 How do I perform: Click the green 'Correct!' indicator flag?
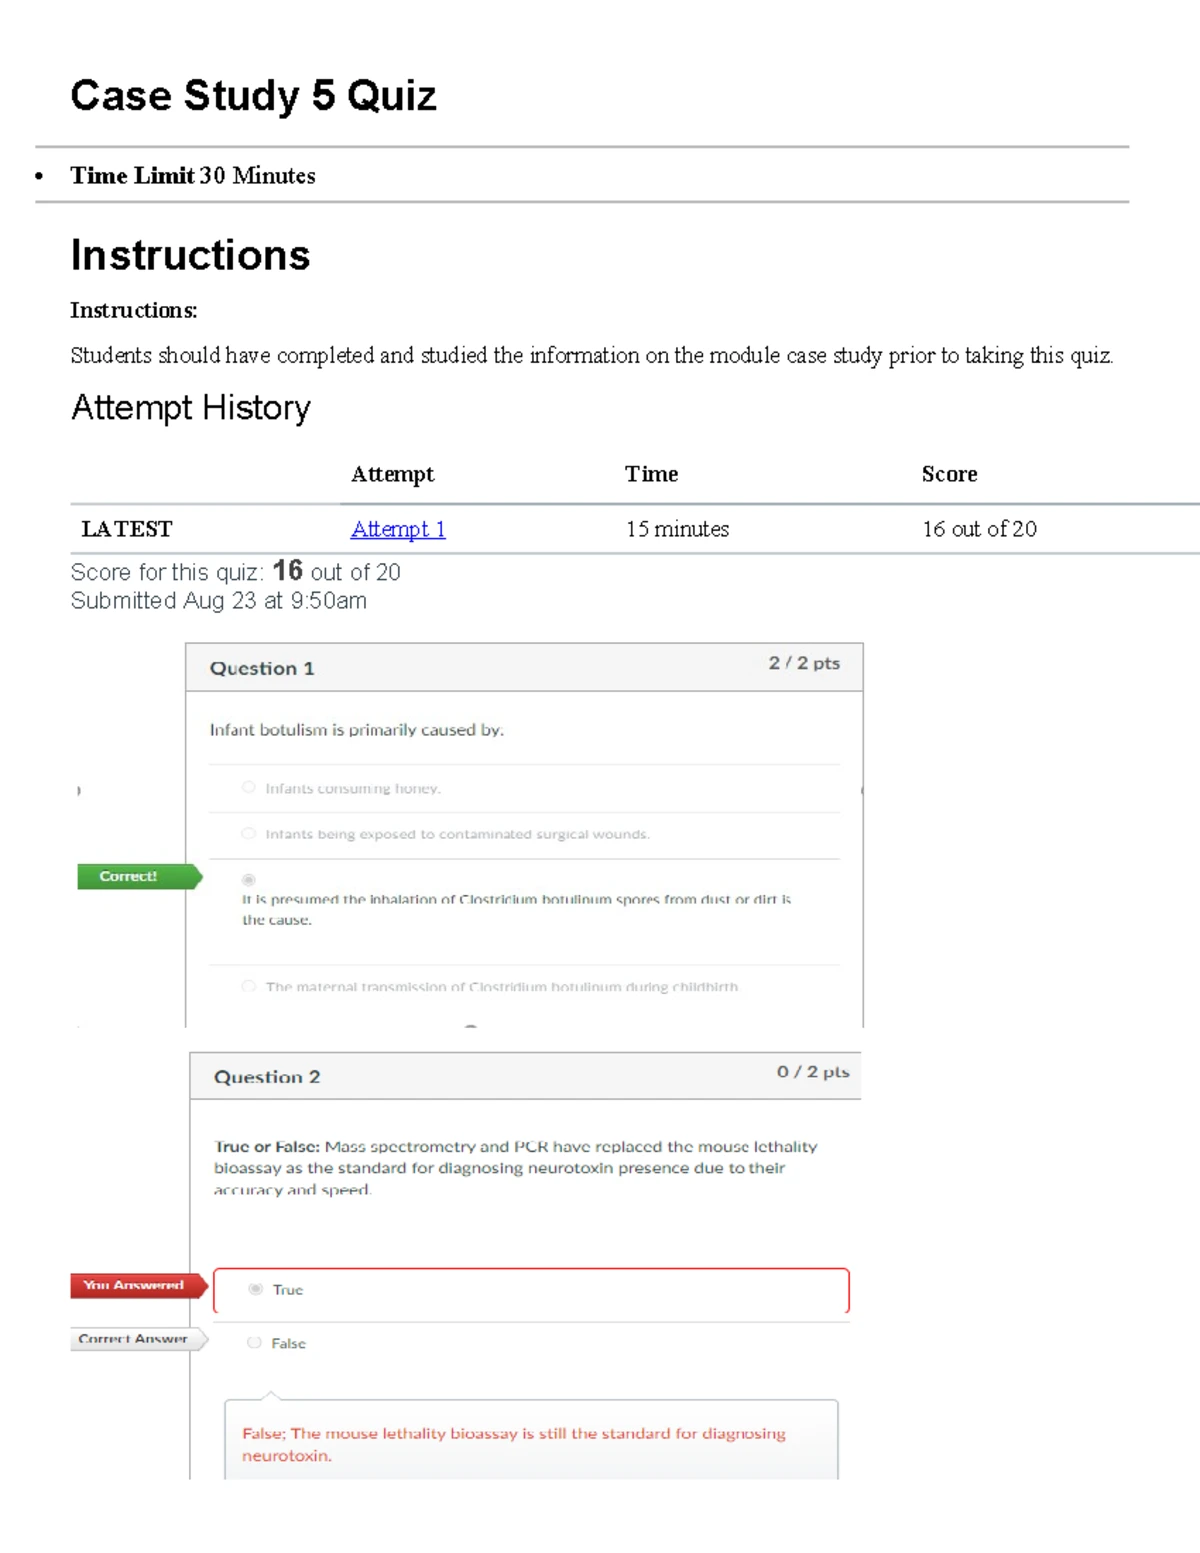coord(130,876)
